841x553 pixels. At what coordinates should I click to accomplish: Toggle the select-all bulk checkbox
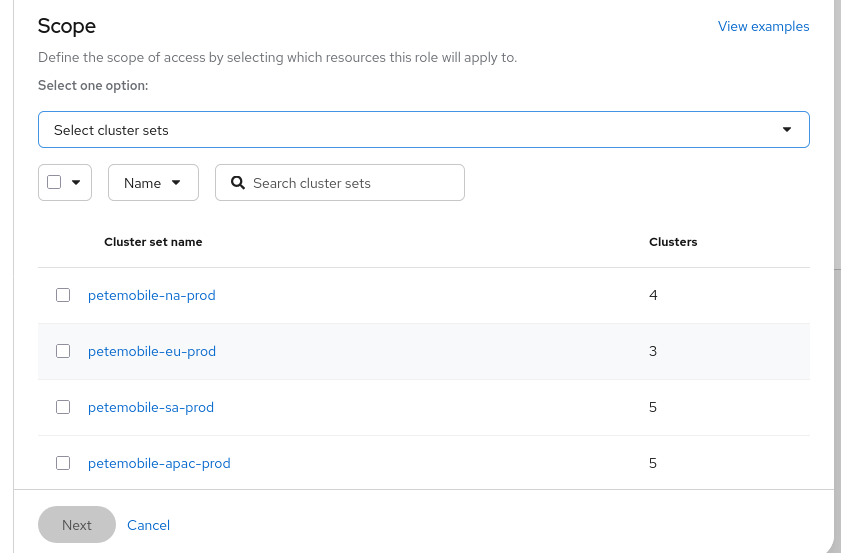coord(54,182)
